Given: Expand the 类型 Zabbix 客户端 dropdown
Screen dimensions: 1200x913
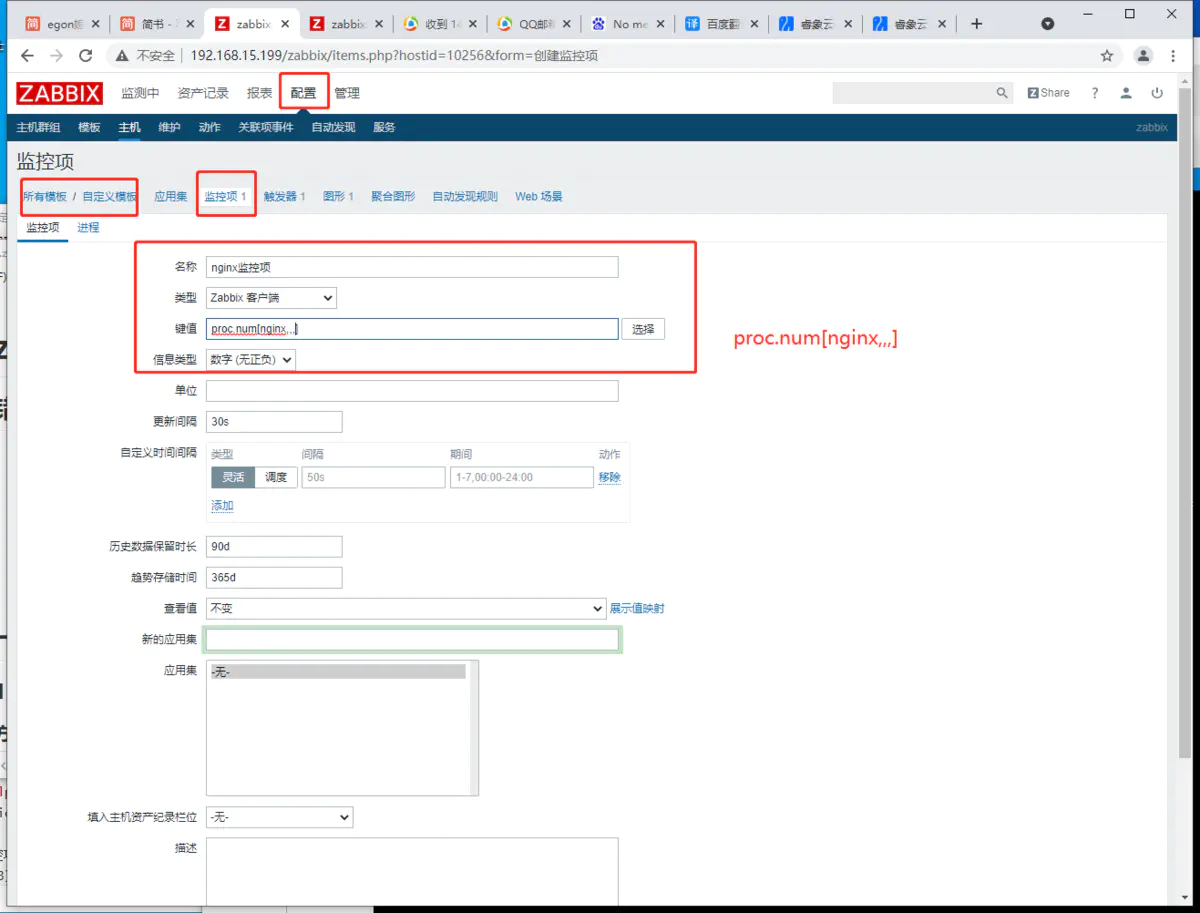Looking at the screenshot, I should [x=271, y=297].
